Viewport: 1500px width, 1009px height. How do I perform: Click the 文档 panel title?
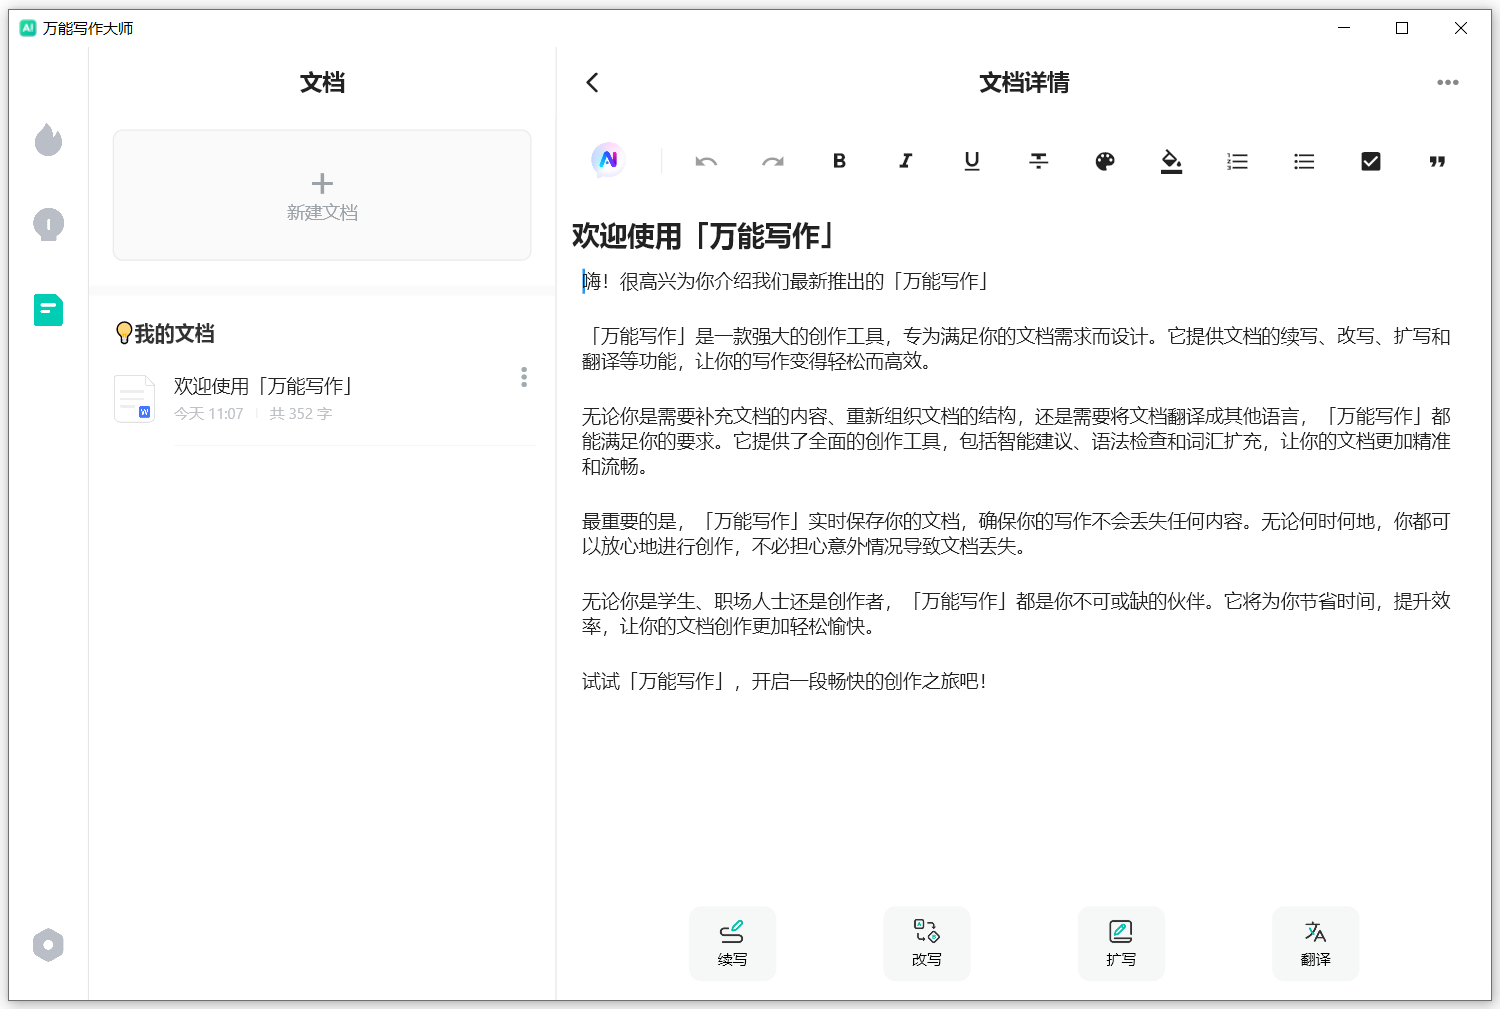click(x=322, y=82)
